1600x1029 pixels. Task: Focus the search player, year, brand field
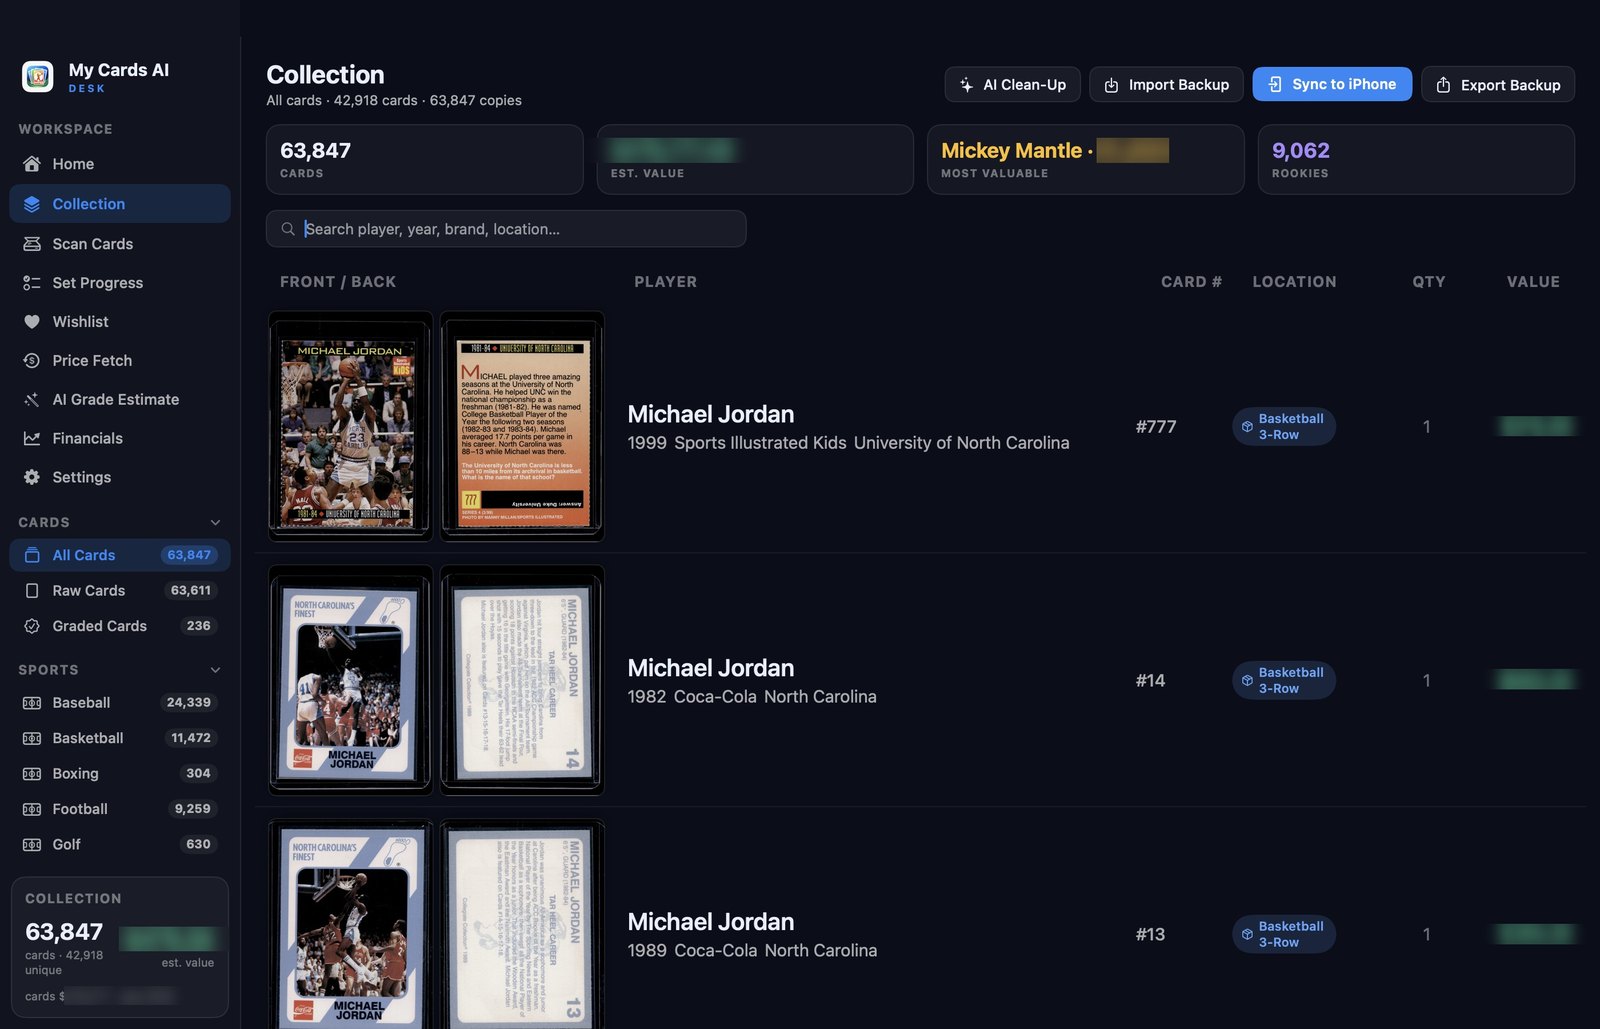[506, 229]
